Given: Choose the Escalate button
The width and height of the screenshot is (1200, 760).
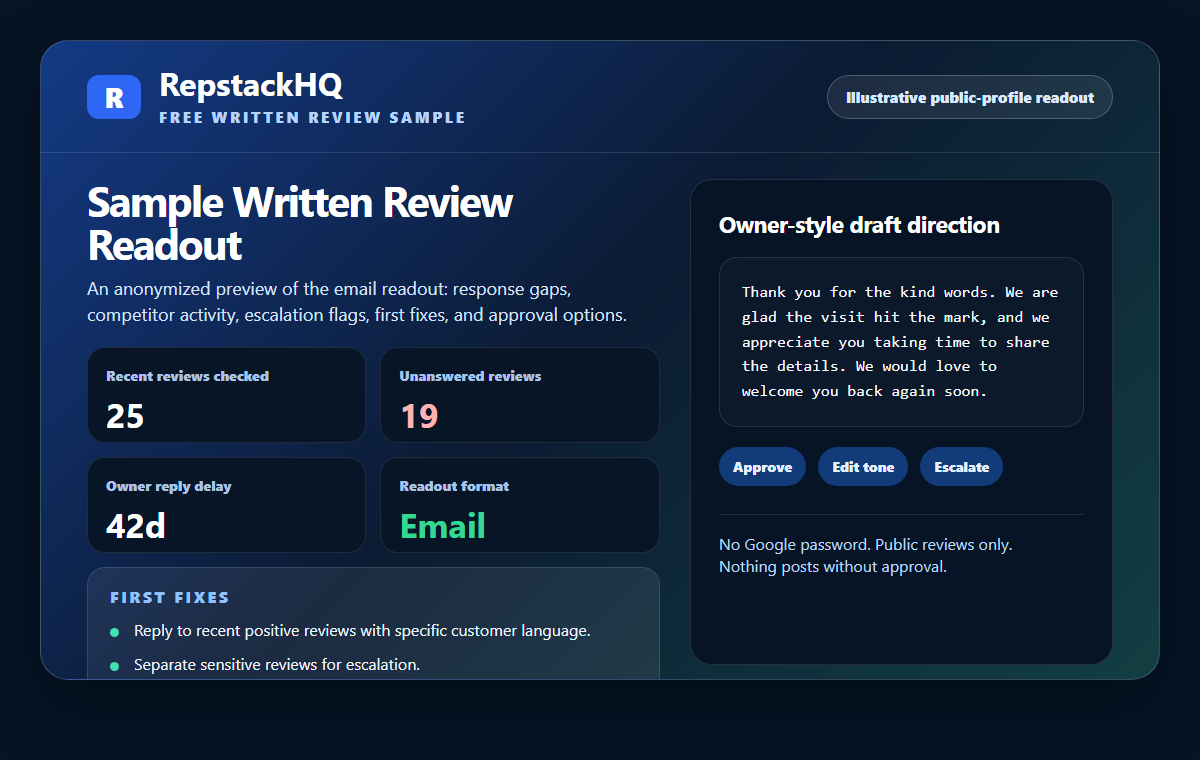Looking at the screenshot, I should 961,467.
